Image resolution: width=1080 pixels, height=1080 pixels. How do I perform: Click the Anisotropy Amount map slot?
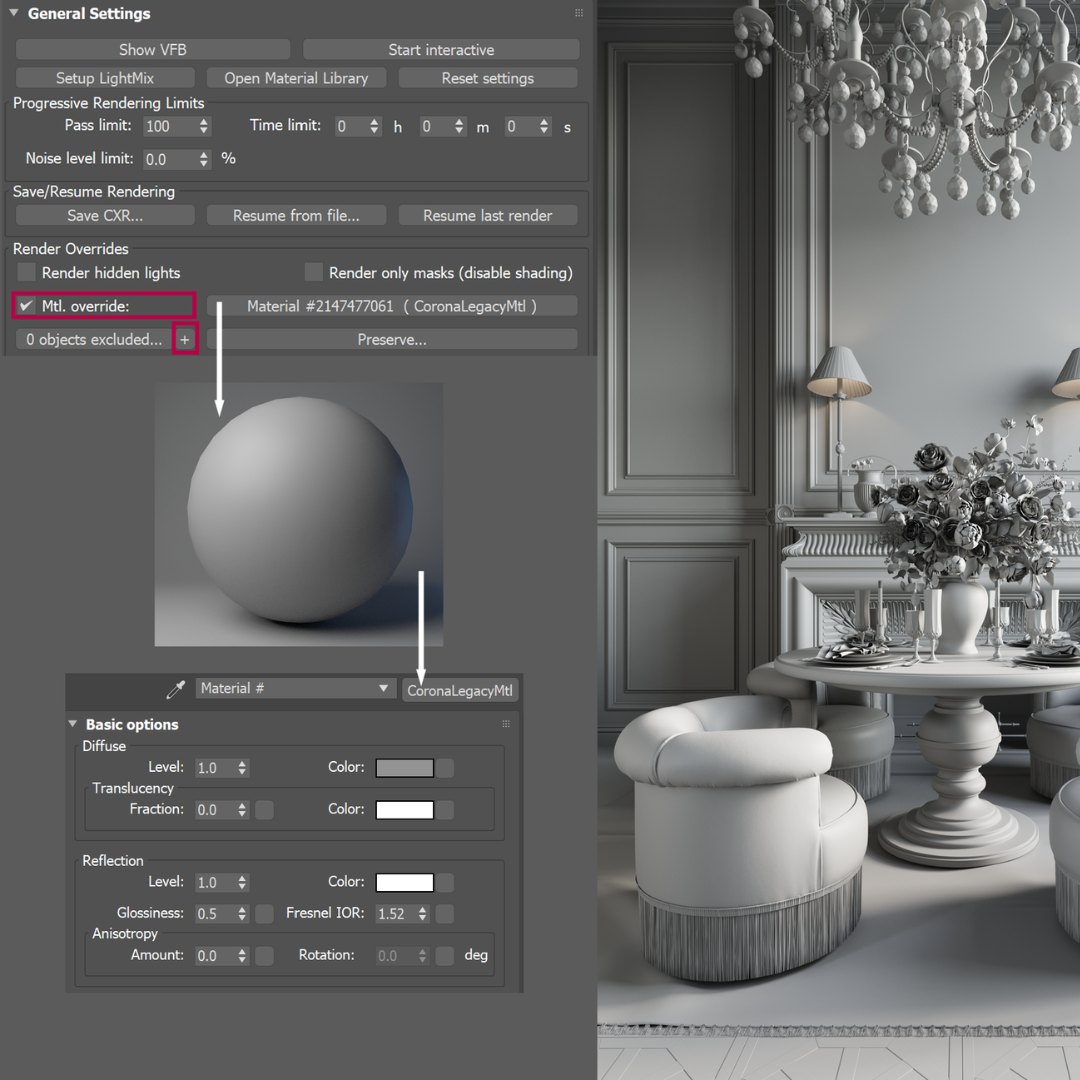(x=262, y=955)
